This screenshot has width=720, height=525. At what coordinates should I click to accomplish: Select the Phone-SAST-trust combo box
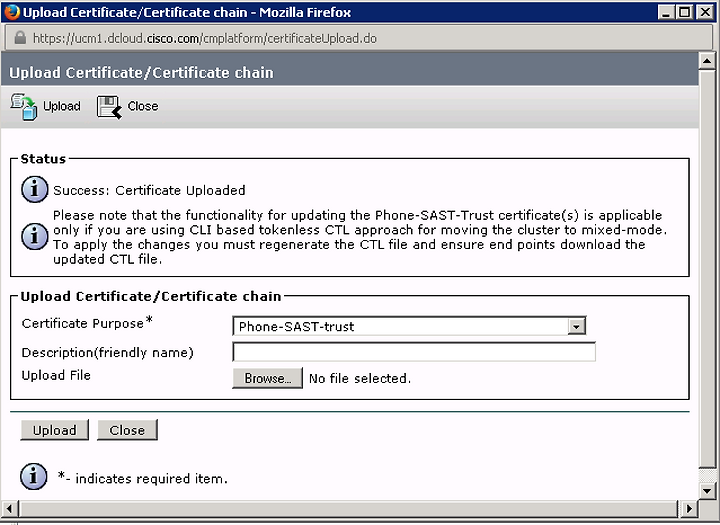click(409, 326)
